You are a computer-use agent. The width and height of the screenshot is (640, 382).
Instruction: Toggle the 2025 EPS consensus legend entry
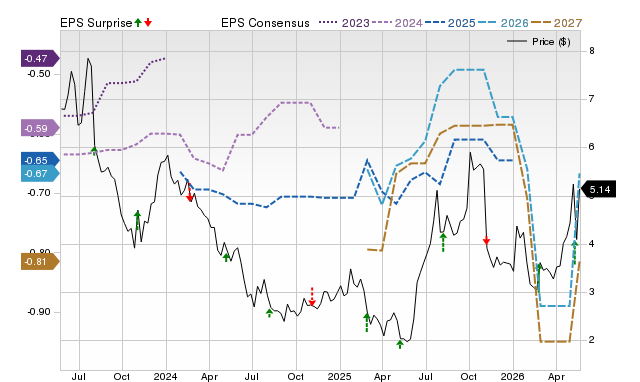450,23
